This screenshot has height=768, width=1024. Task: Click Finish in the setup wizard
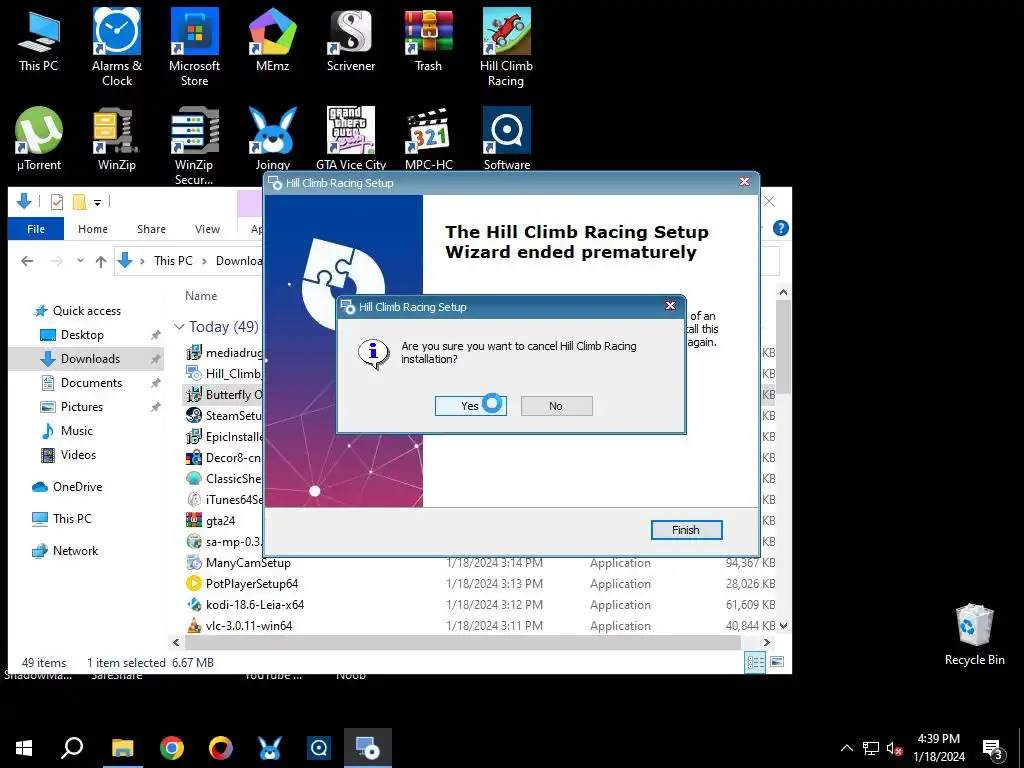(686, 530)
